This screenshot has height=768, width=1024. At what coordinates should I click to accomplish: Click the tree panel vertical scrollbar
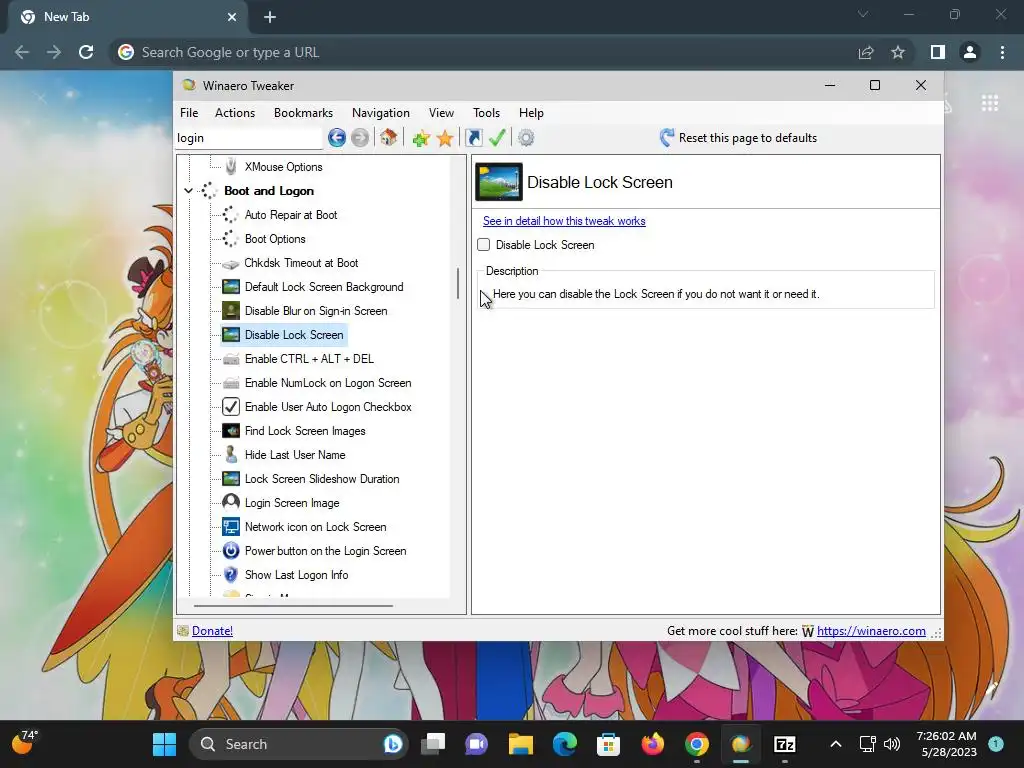tap(458, 283)
